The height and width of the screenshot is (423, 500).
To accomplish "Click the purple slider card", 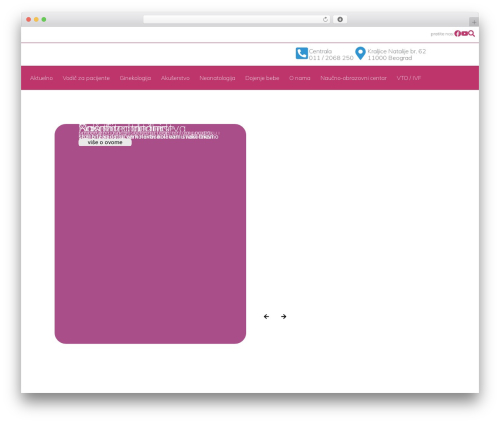I will click(x=150, y=234).
